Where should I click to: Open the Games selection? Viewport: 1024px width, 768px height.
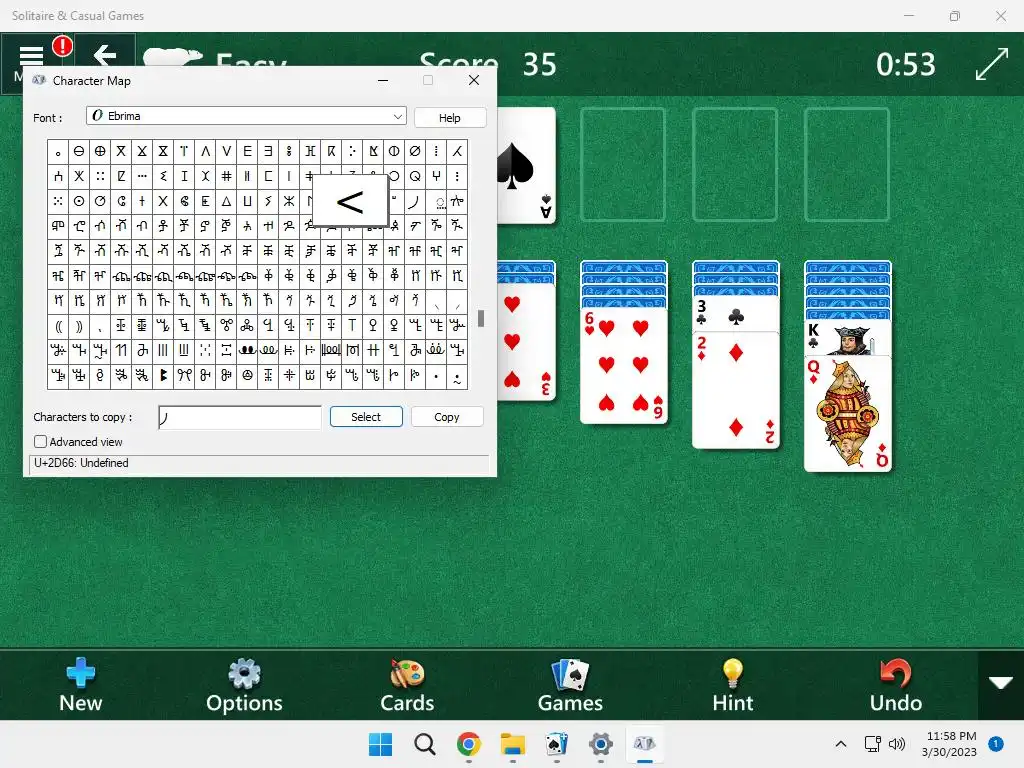point(570,685)
